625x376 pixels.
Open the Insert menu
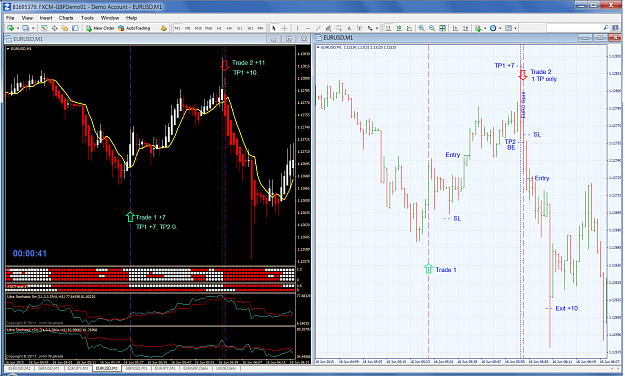pyautogui.click(x=46, y=18)
